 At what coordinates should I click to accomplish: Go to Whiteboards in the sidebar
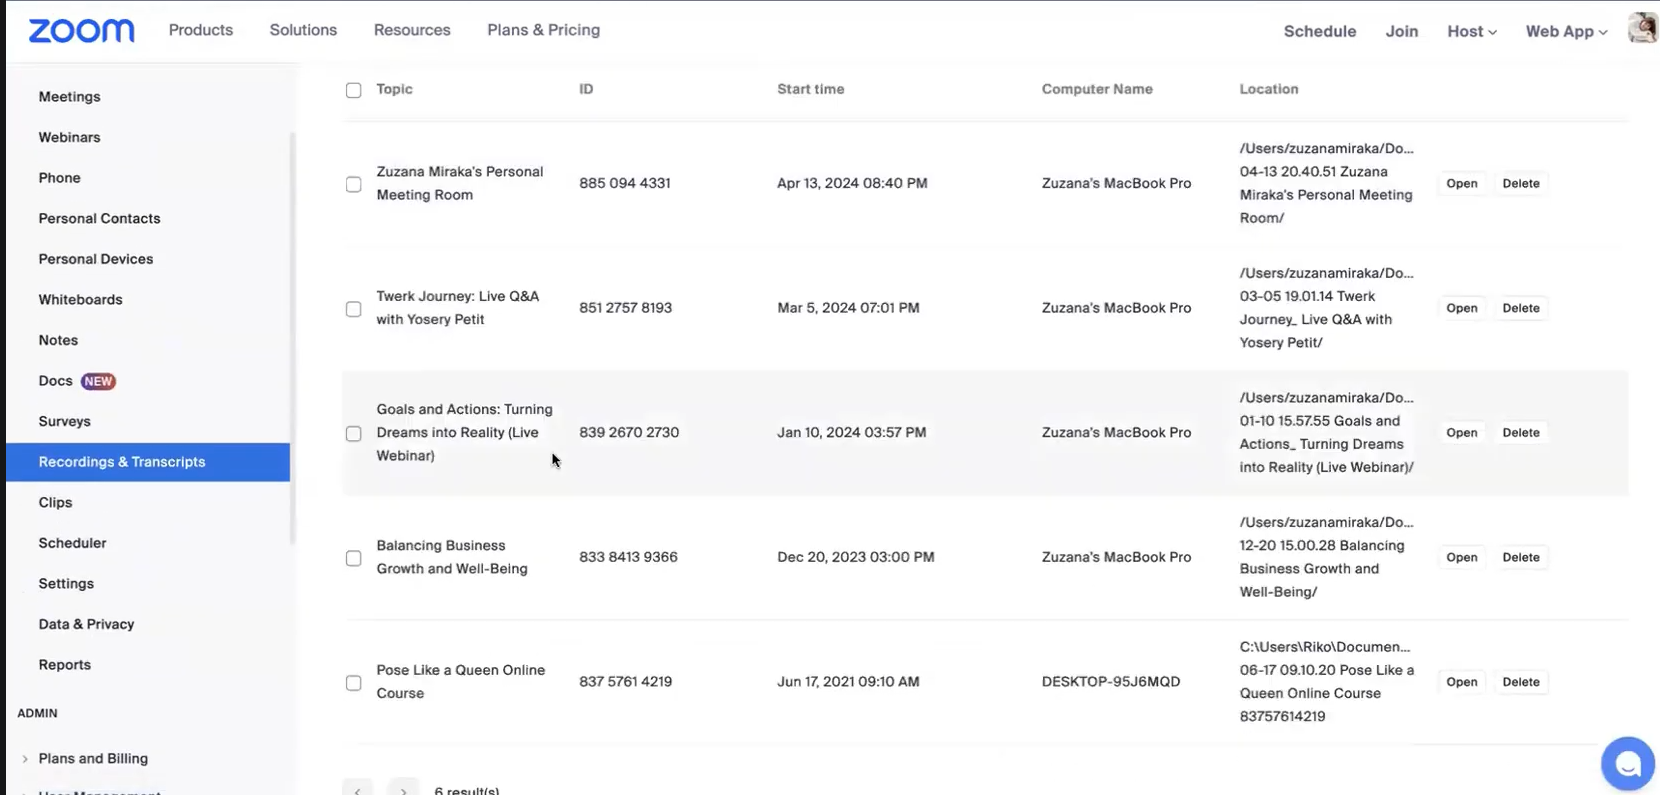tap(80, 300)
